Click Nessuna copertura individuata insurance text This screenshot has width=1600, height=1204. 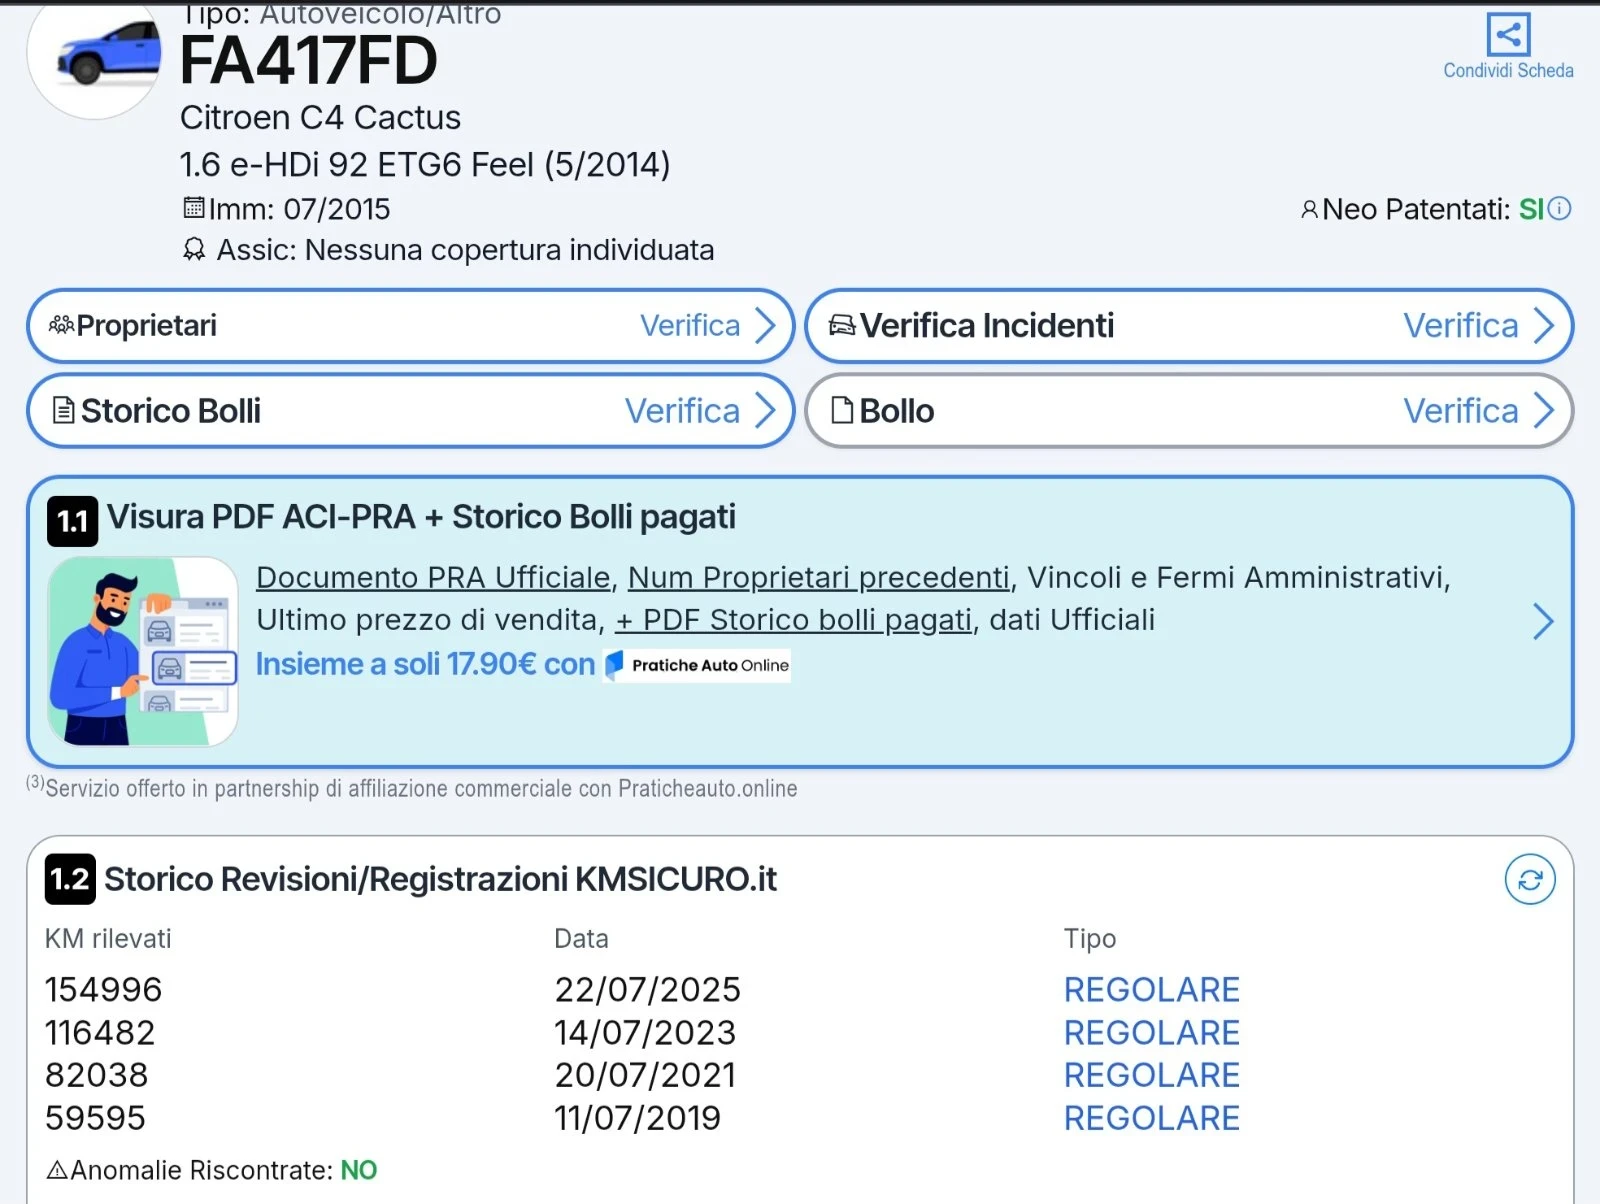click(509, 250)
